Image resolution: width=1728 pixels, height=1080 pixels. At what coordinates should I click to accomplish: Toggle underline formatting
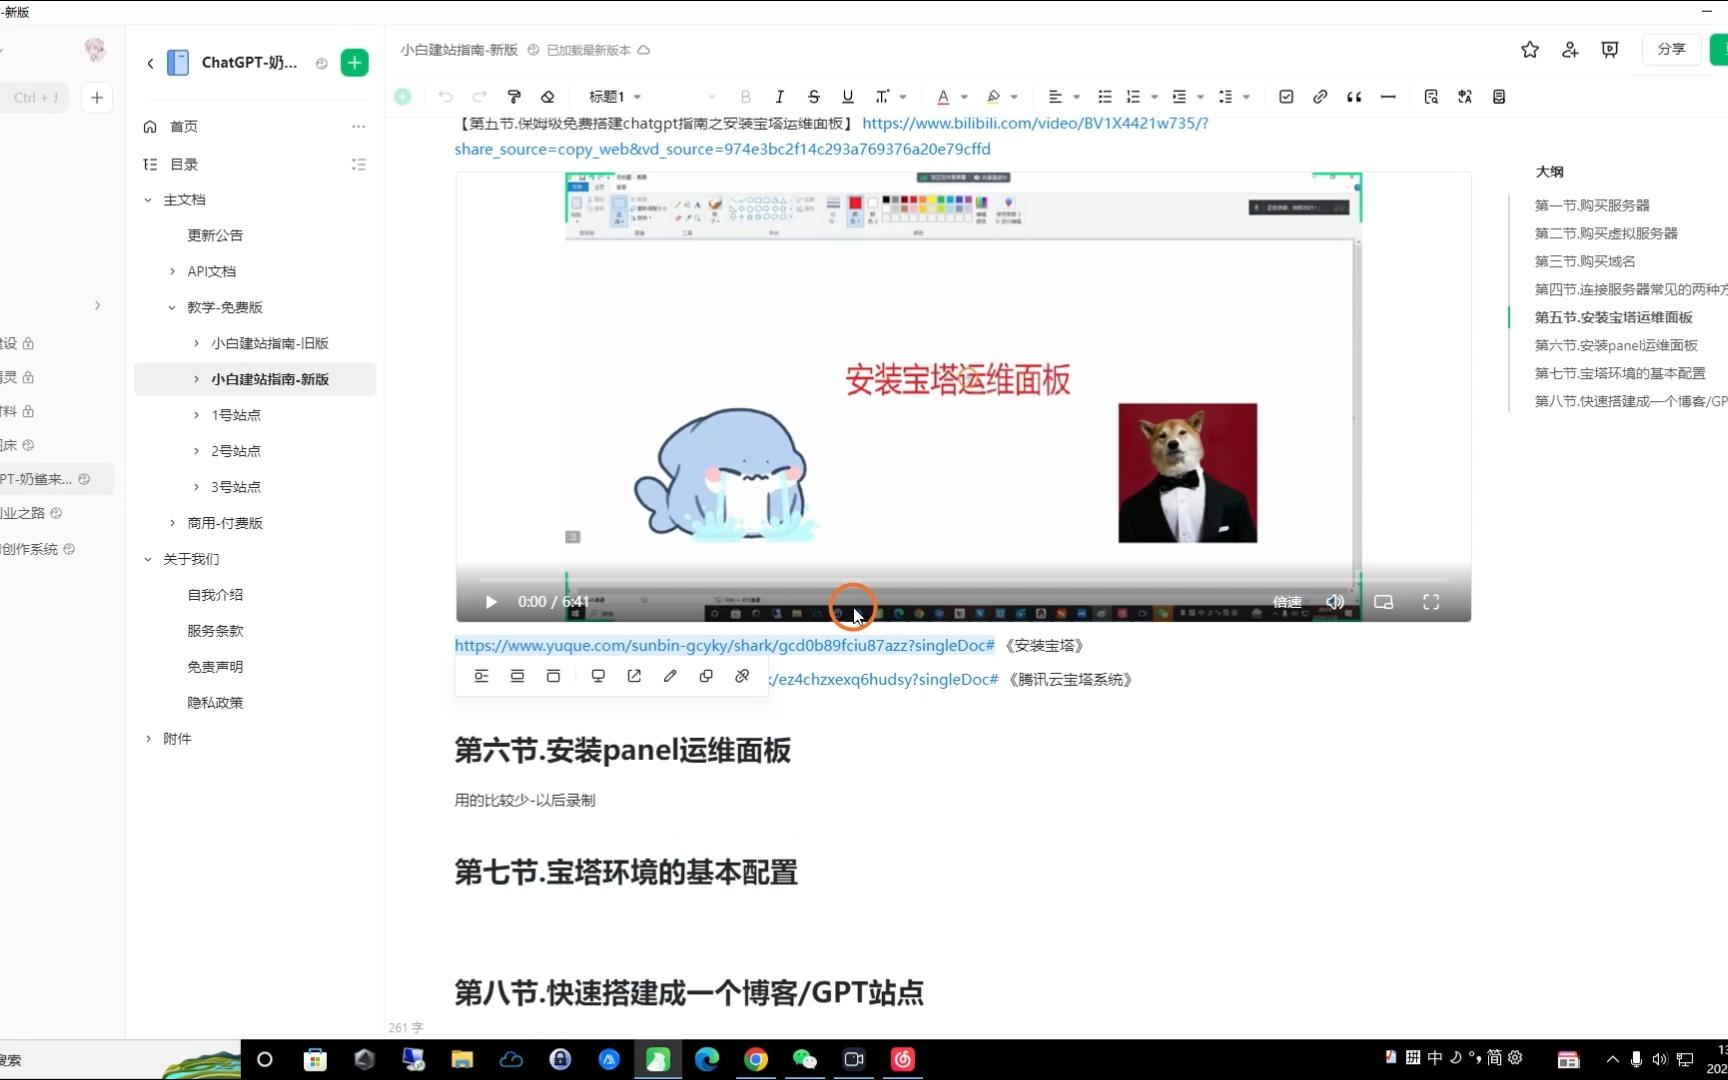coord(848,97)
